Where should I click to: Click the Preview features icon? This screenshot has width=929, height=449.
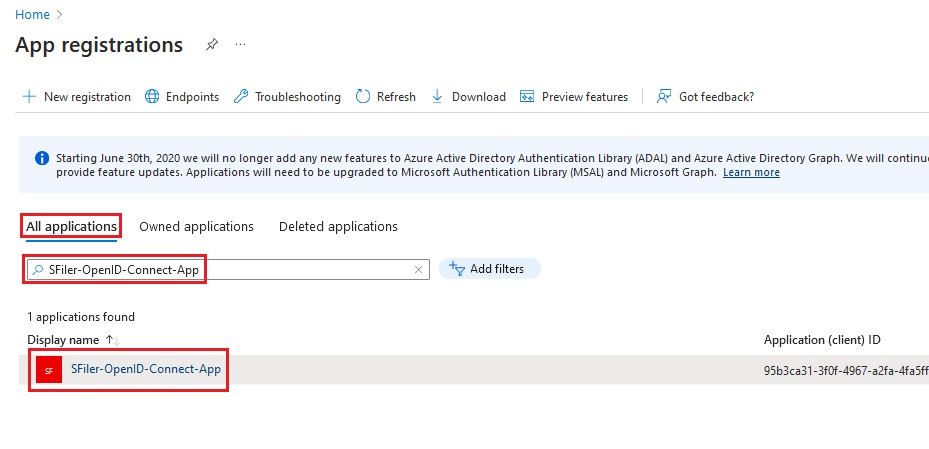(x=527, y=97)
